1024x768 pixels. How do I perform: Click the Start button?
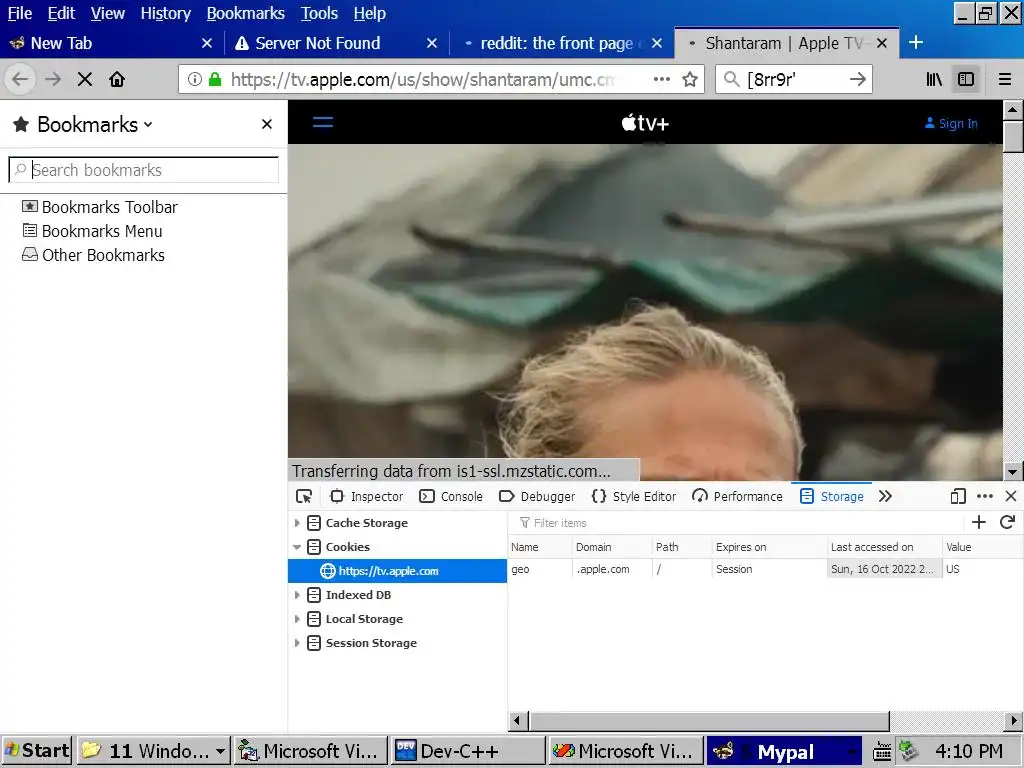click(x=37, y=751)
